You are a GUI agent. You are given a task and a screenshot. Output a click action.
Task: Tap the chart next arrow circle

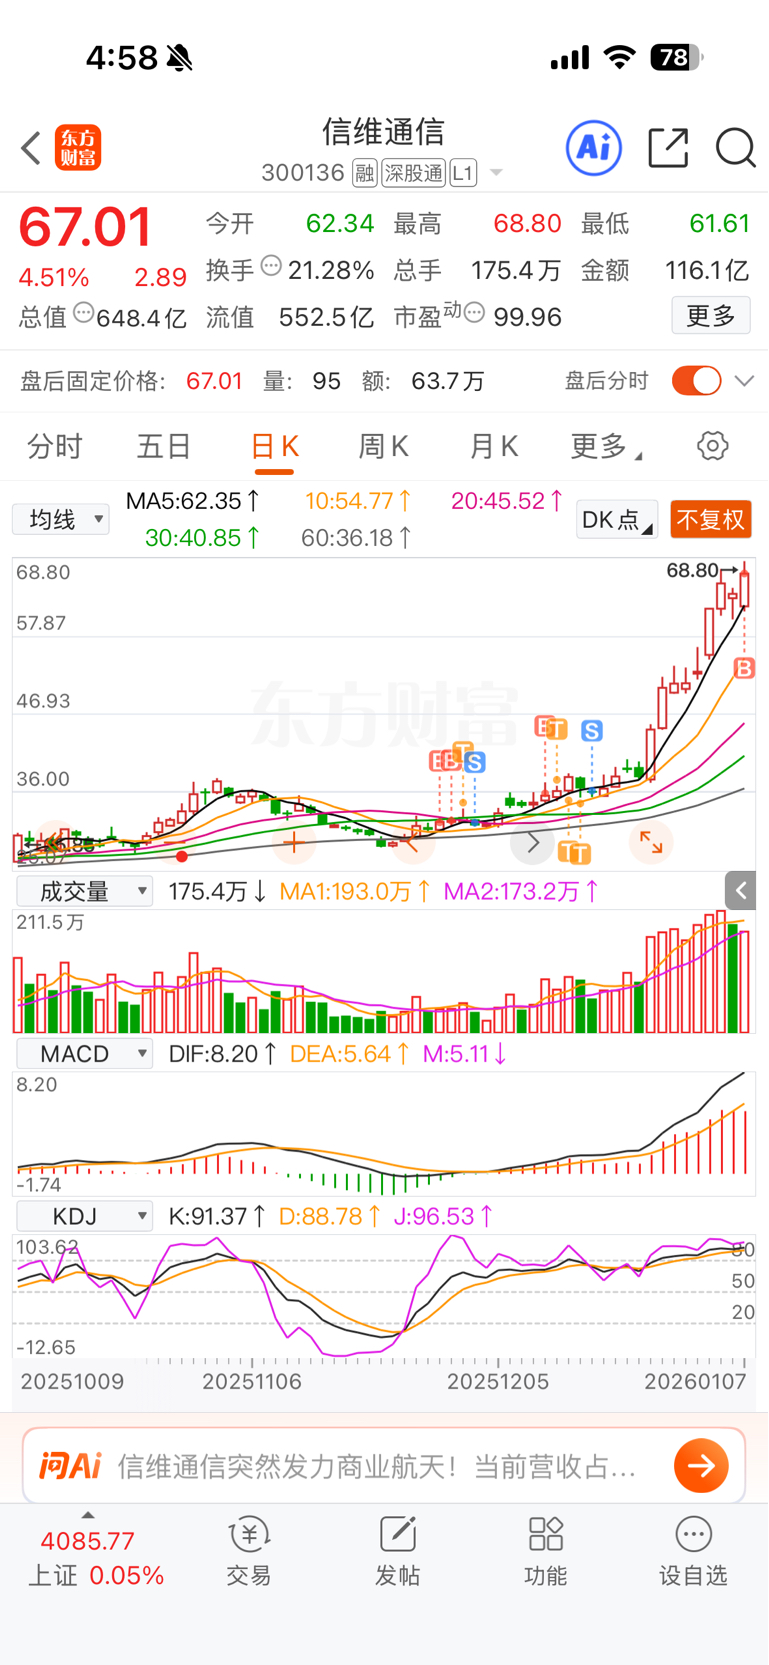point(533,843)
